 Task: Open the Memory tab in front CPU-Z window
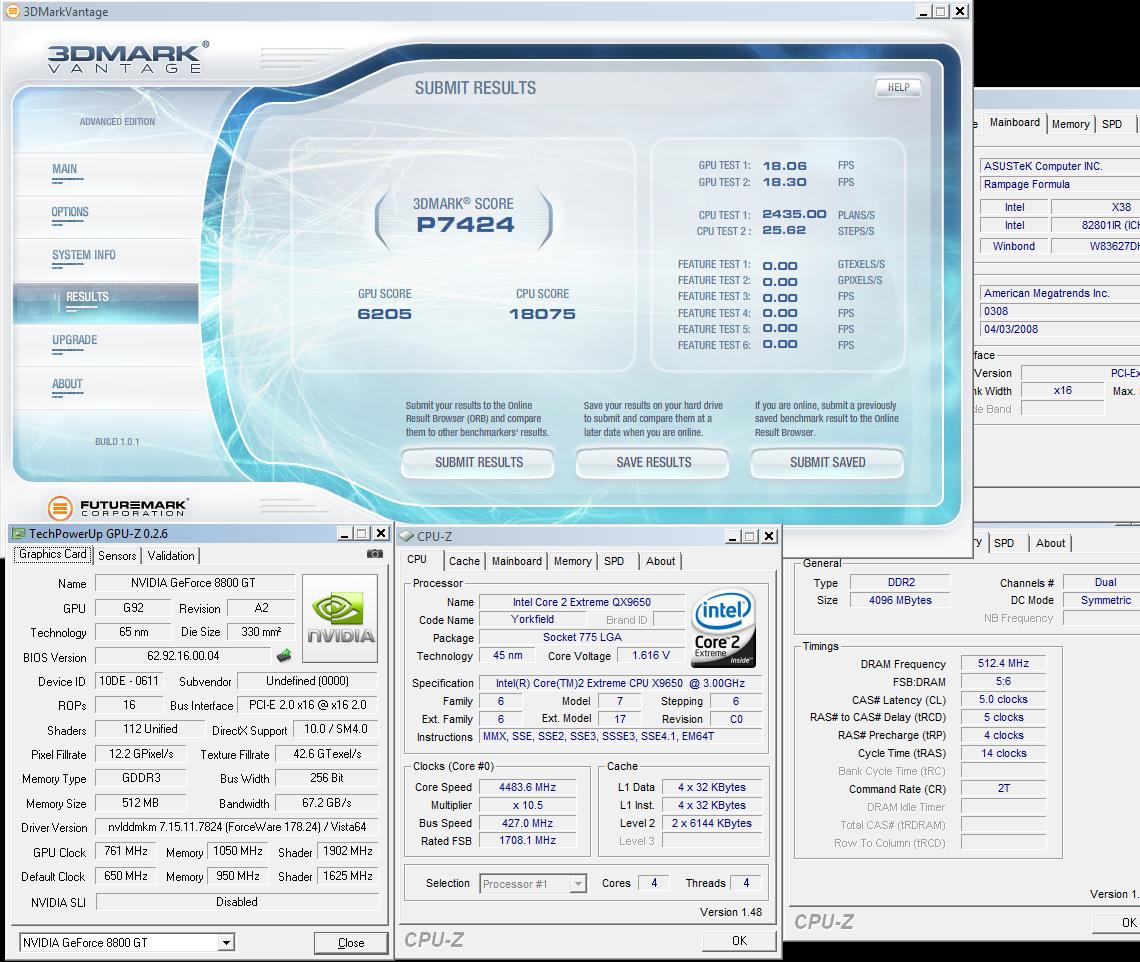(x=572, y=561)
